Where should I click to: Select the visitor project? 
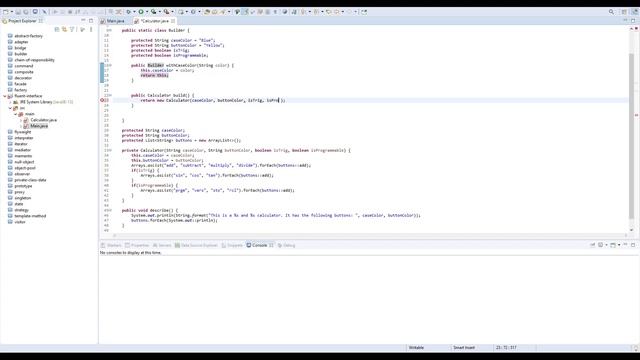[x=20, y=222]
